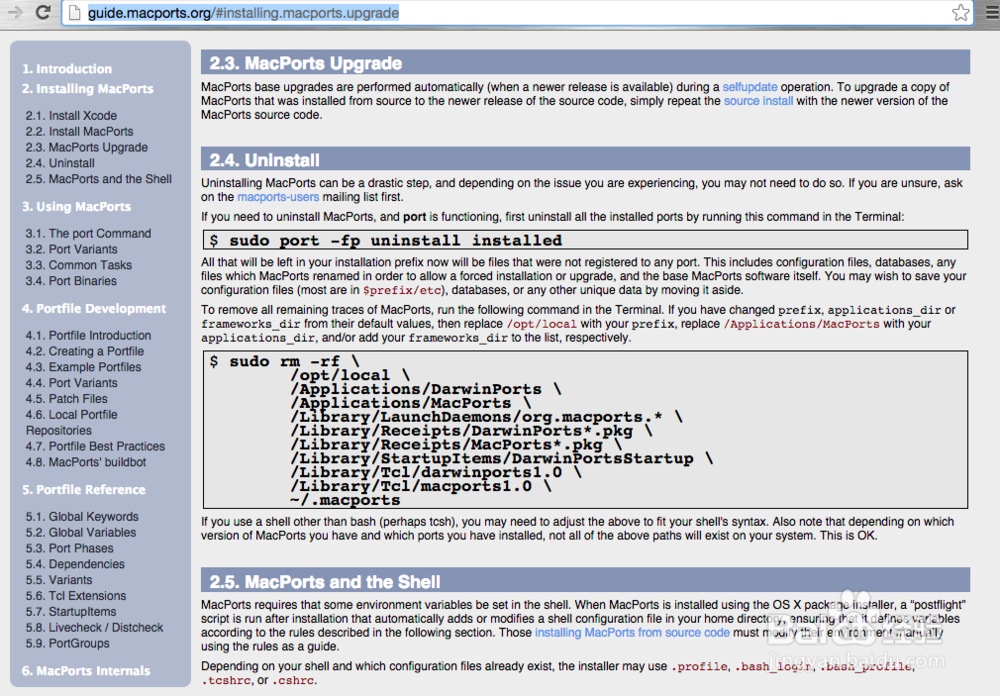
Task: Follow the selfupdate link
Action: click(x=750, y=87)
